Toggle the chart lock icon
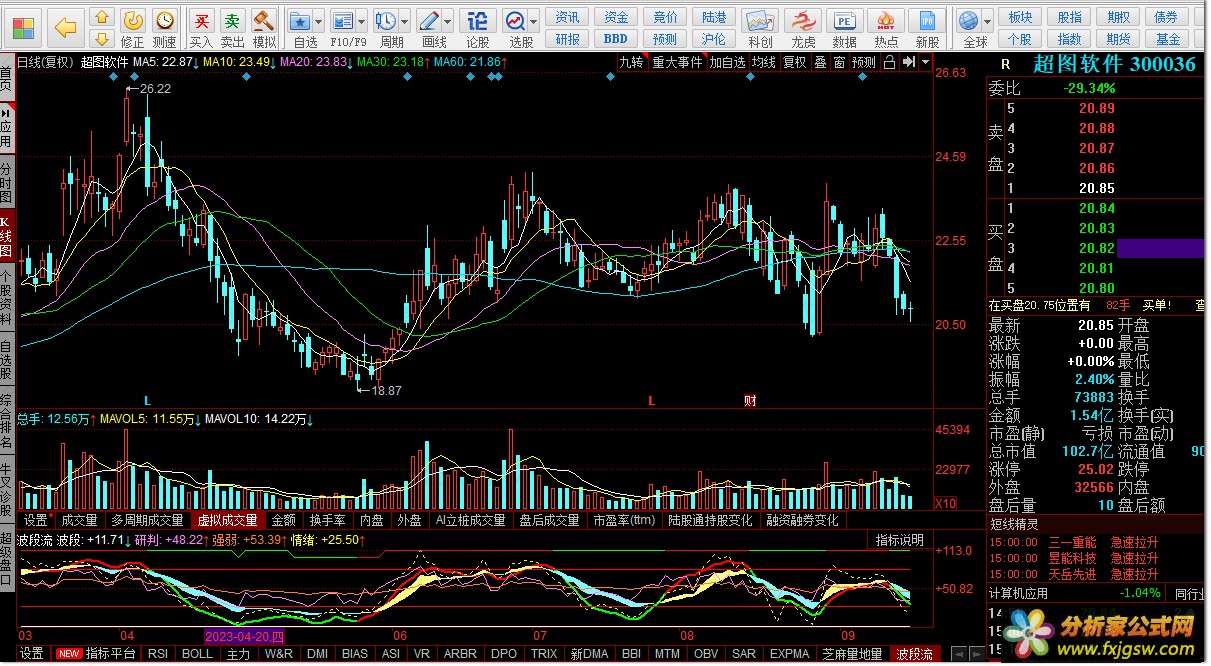Viewport: 1211px width, 666px height. pyautogui.click(x=889, y=62)
